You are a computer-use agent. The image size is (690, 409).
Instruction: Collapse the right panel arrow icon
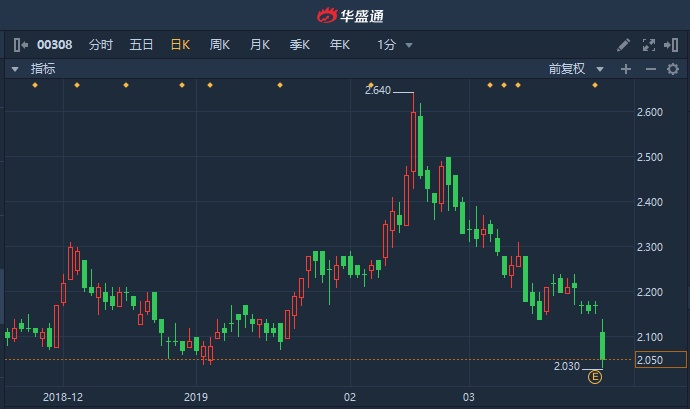(x=672, y=45)
